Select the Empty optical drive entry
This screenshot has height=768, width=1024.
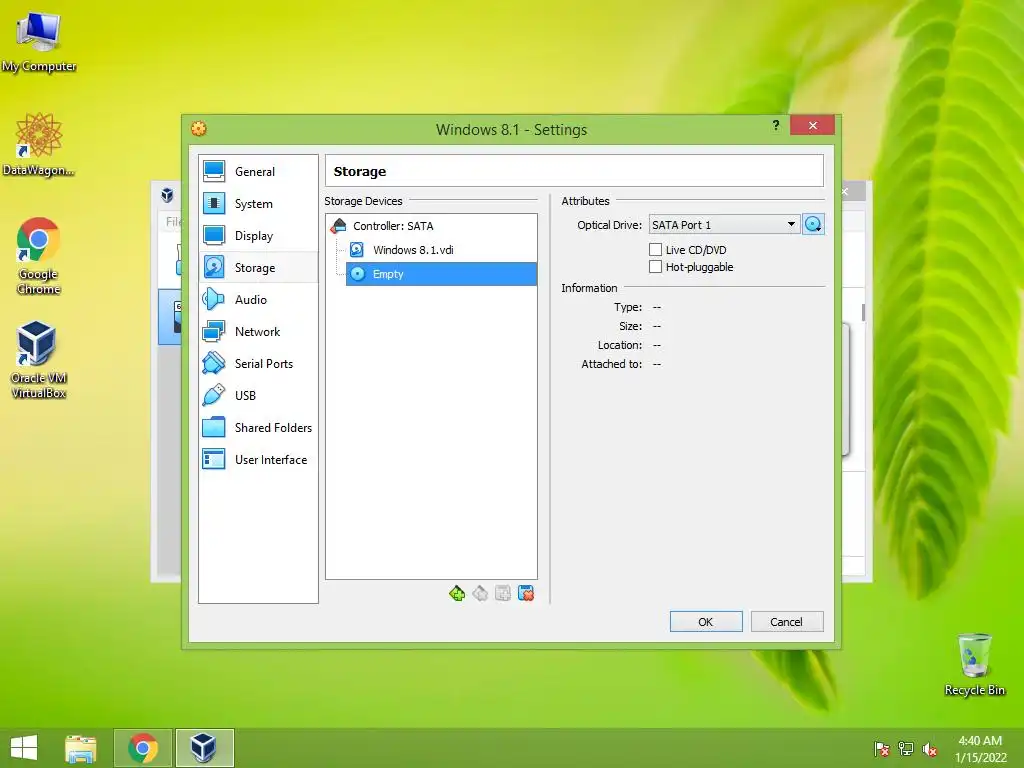pos(441,274)
